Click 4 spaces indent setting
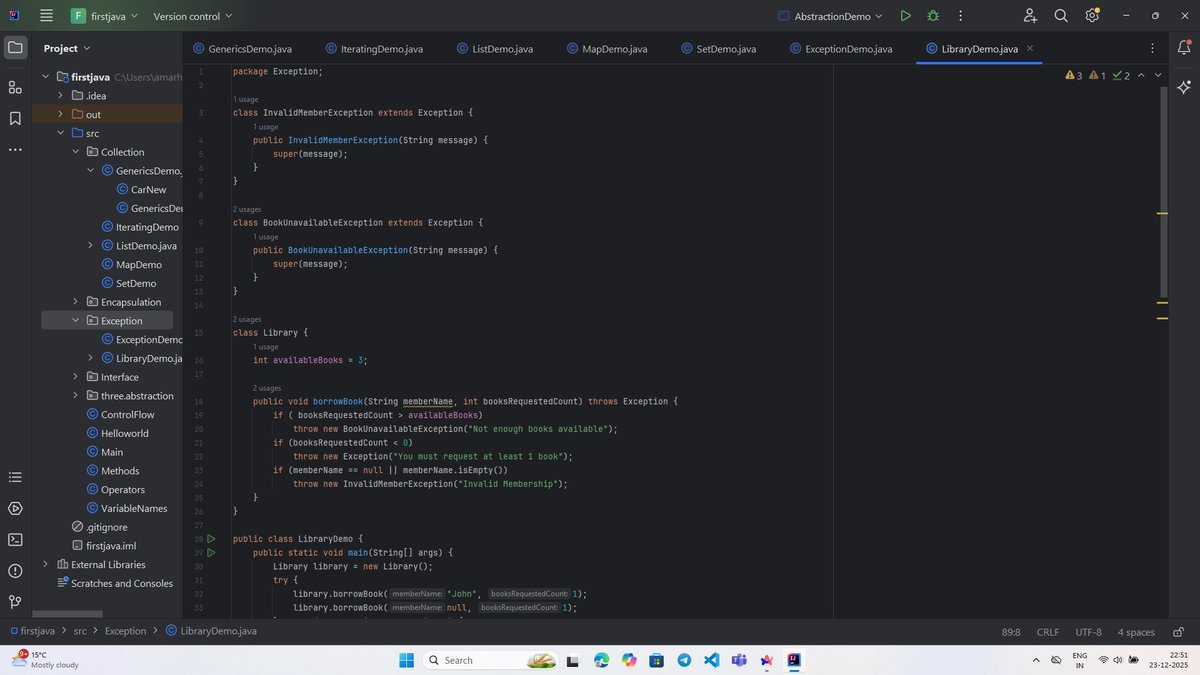1200x675 pixels. [1136, 632]
